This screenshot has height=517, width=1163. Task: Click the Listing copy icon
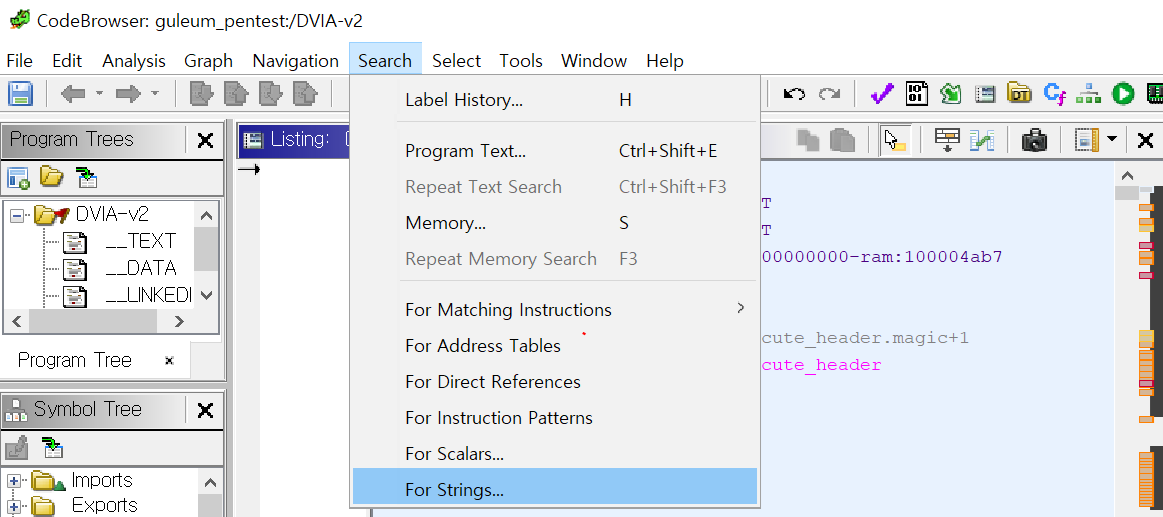pyautogui.click(x=808, y=139)
